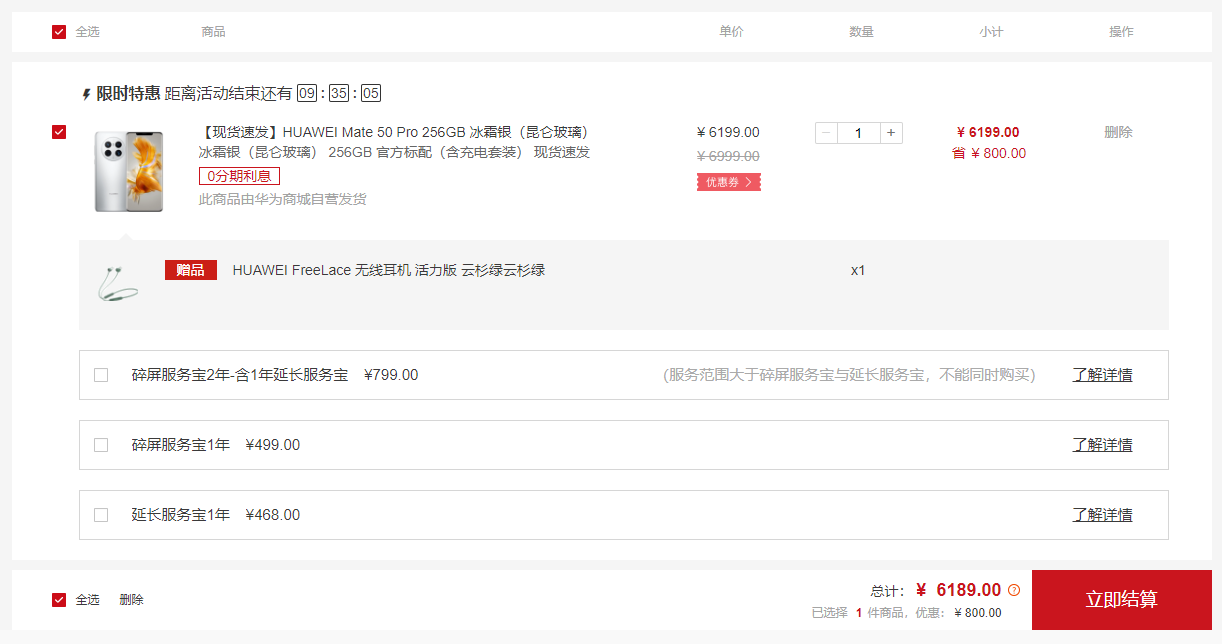1222x644 pixels.
Task: Click the bottom bar 删除 link
Action: click(131, 600)
